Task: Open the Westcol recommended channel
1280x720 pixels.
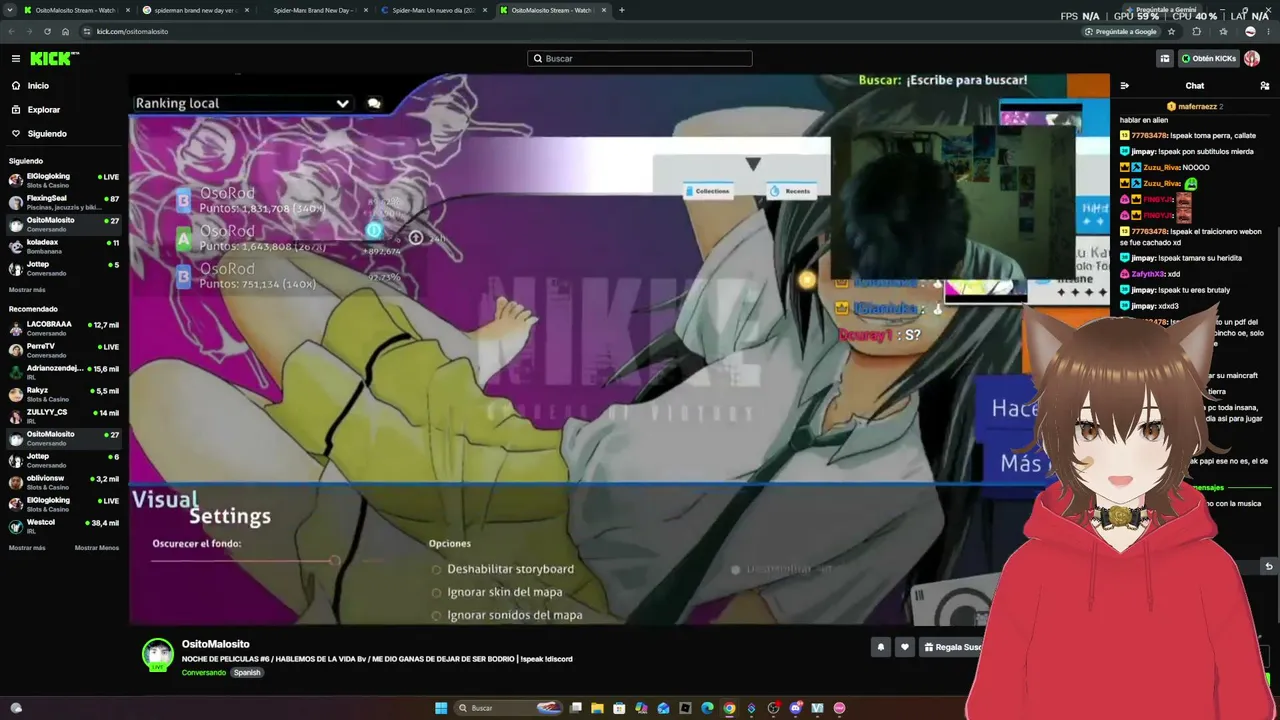Action: (64, 526)
